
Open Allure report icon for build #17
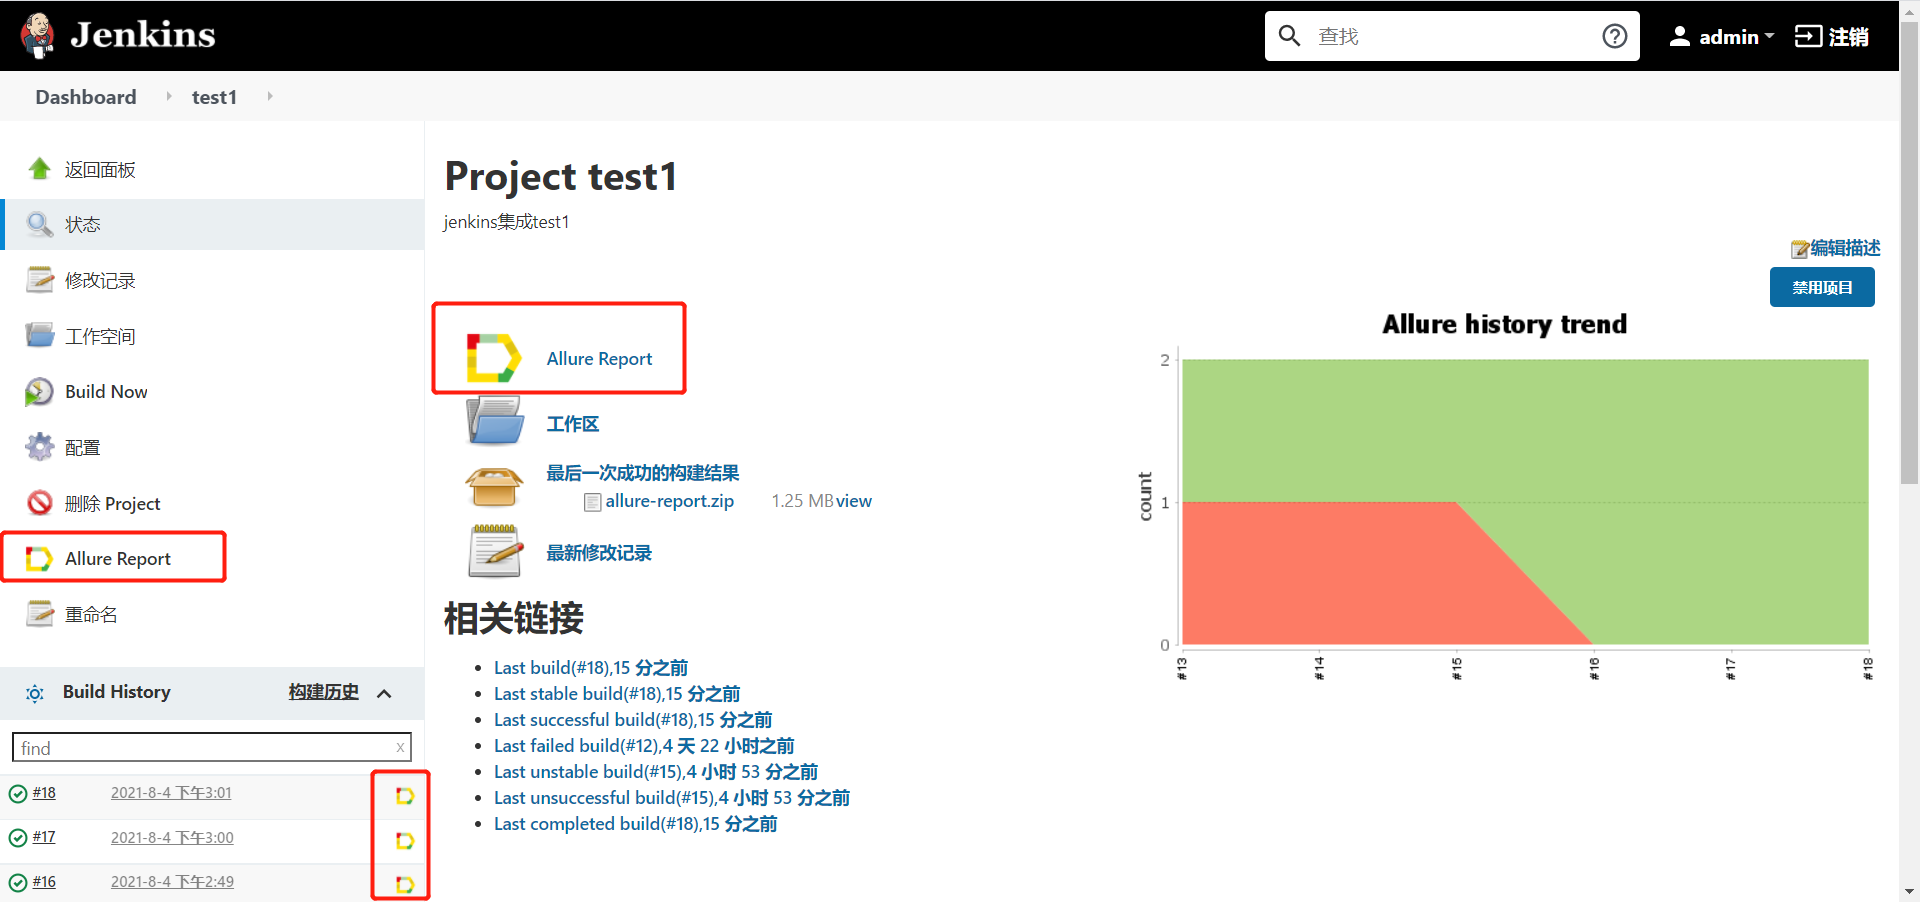404,841
